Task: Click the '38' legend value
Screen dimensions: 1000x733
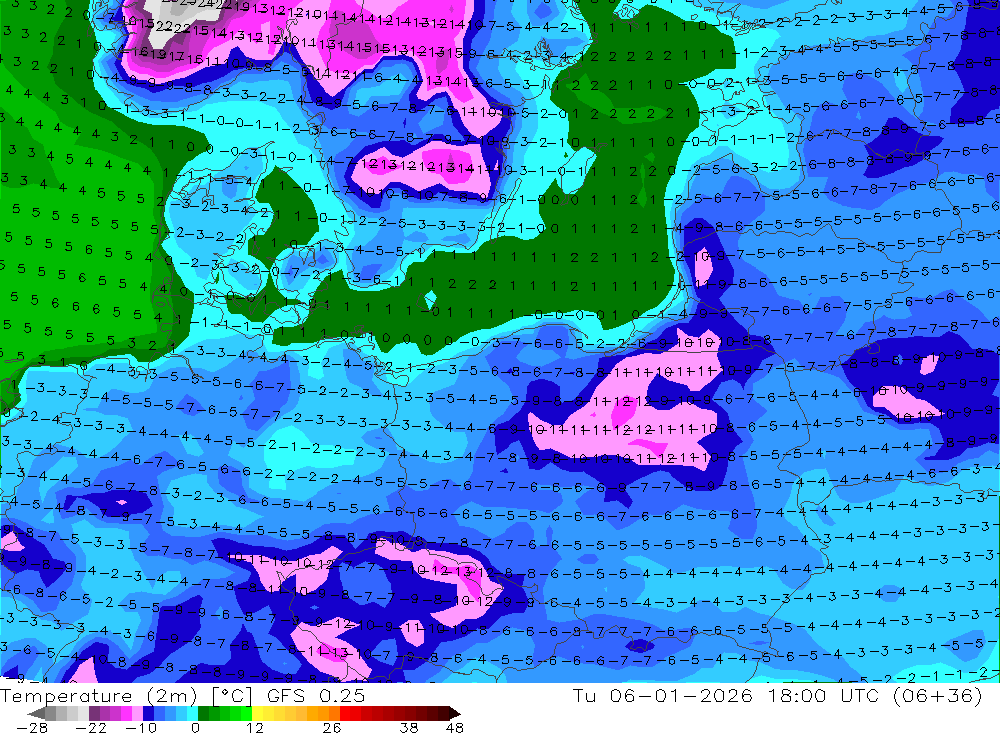Action: pos(409,727)
